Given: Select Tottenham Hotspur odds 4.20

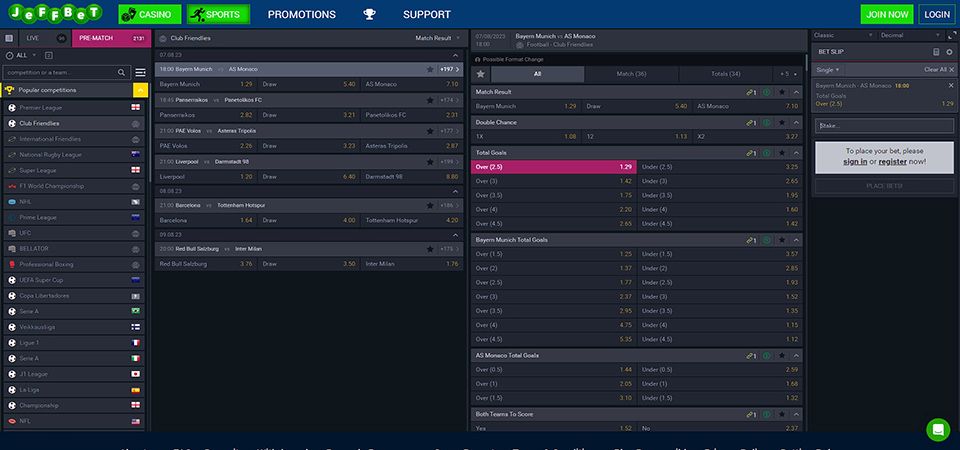Looking at the screenshot, I should click(x=412, y=220).
